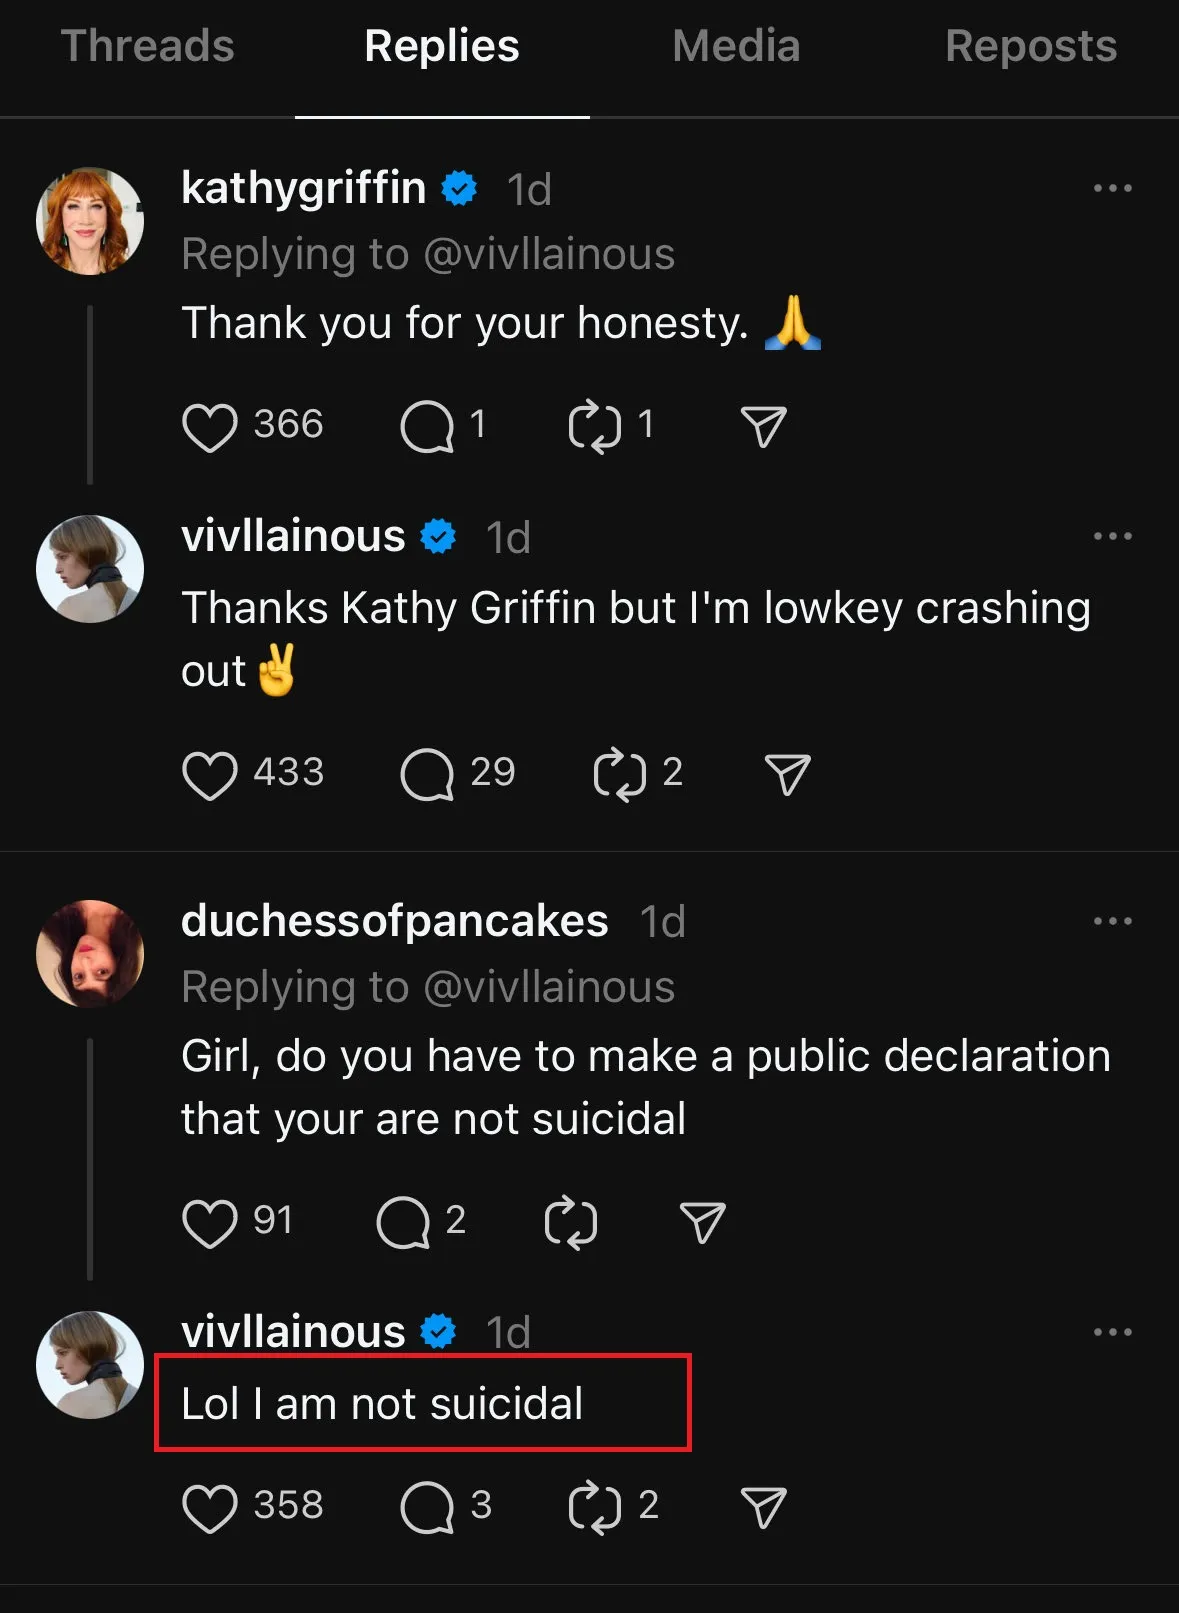The width and height of the screenshot is (1179, 1613).
Task: Open three-dot menu on "Lol I am not suicidal"
Action: (x=1112, y=1332)
